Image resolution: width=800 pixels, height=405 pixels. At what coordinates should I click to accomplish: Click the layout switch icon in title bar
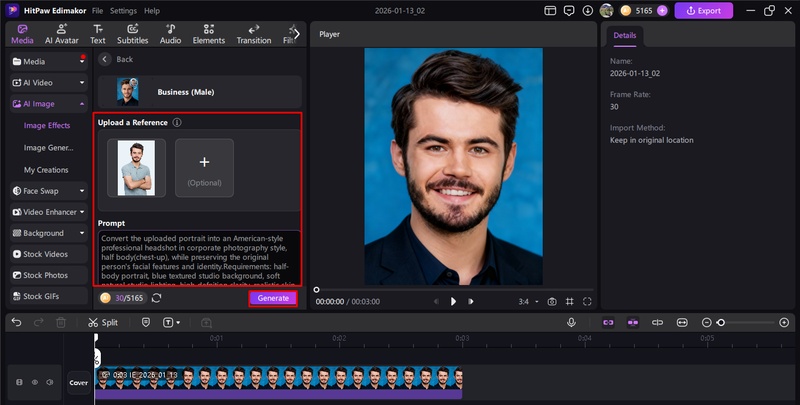pyautogui.click(x=550, y=11)
